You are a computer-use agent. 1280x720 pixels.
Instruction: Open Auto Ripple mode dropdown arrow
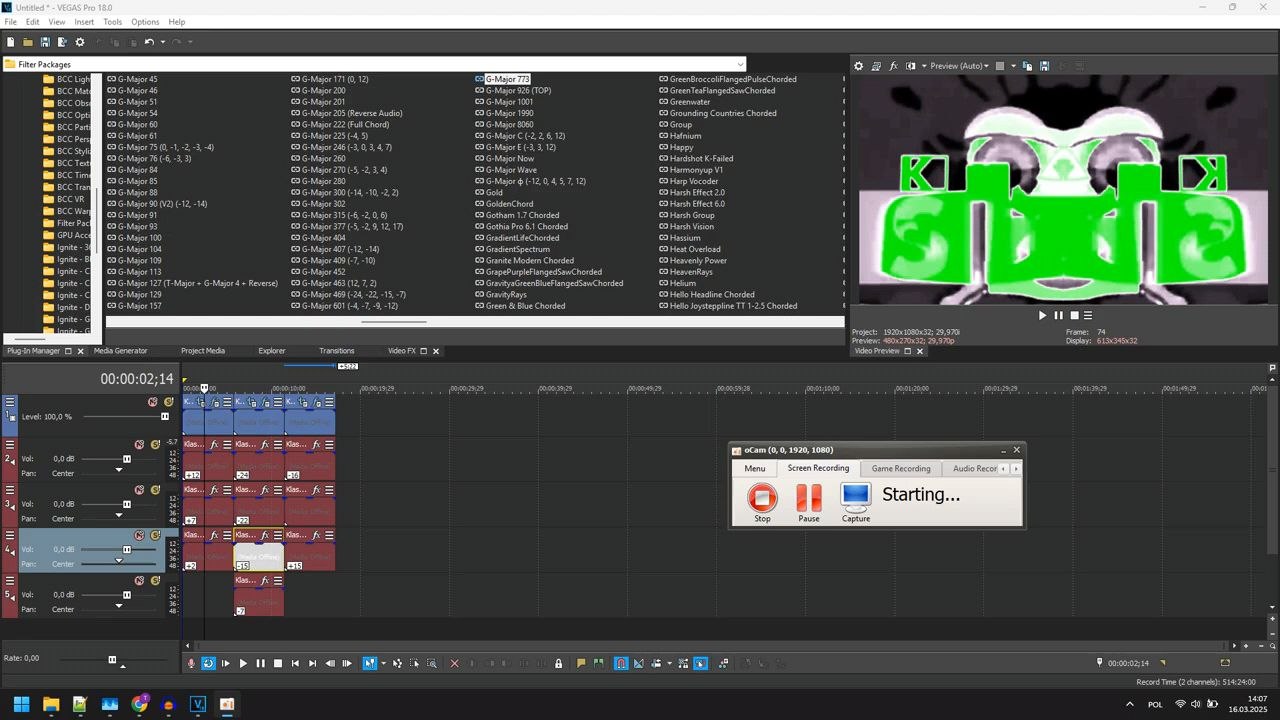(x=669, y=663)
